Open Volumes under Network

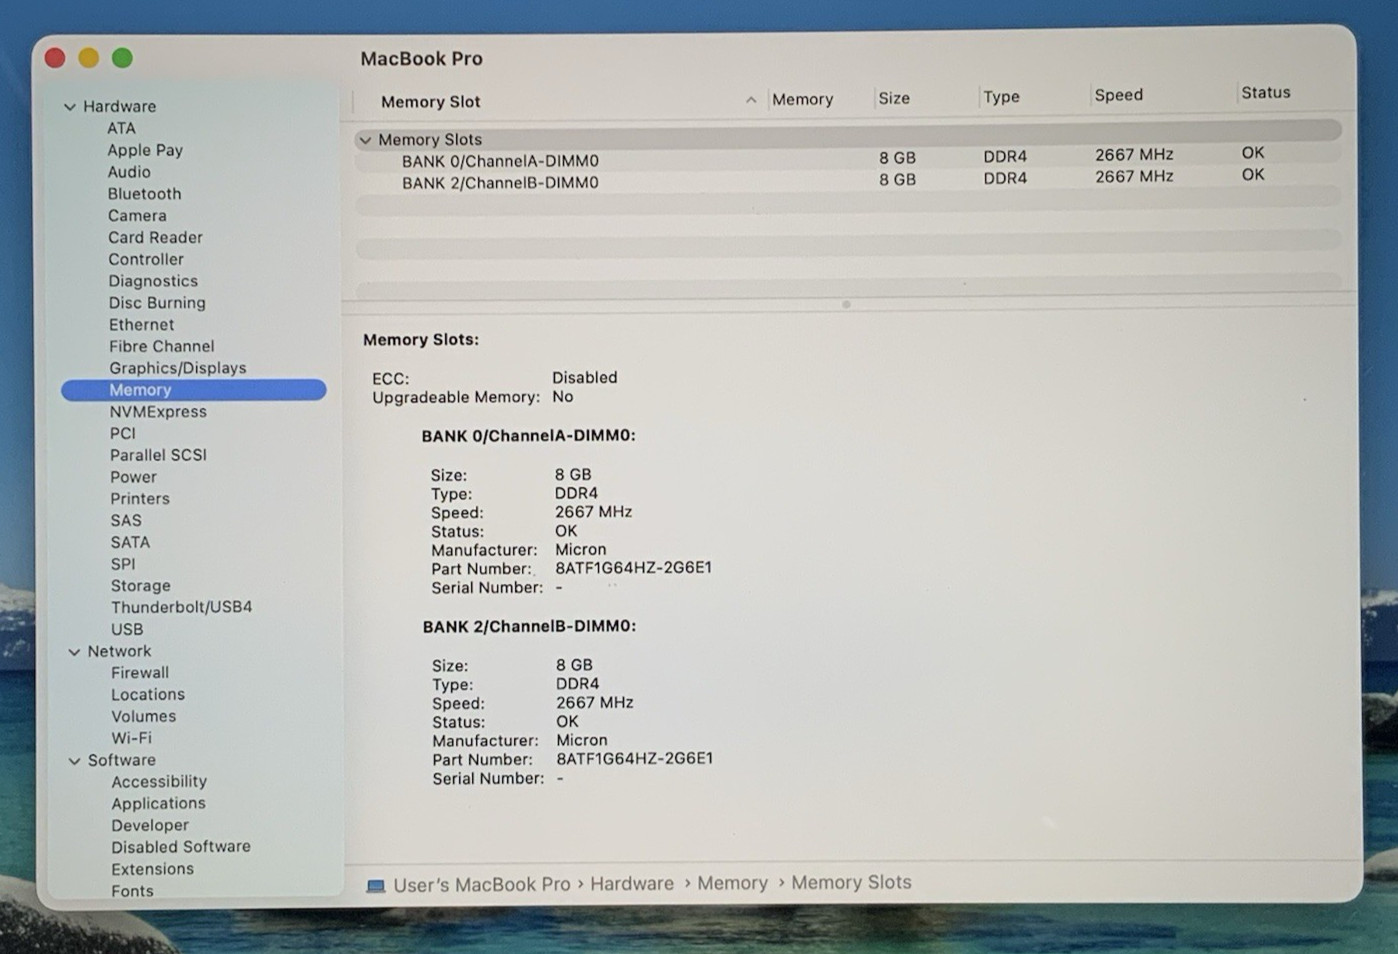143,717
